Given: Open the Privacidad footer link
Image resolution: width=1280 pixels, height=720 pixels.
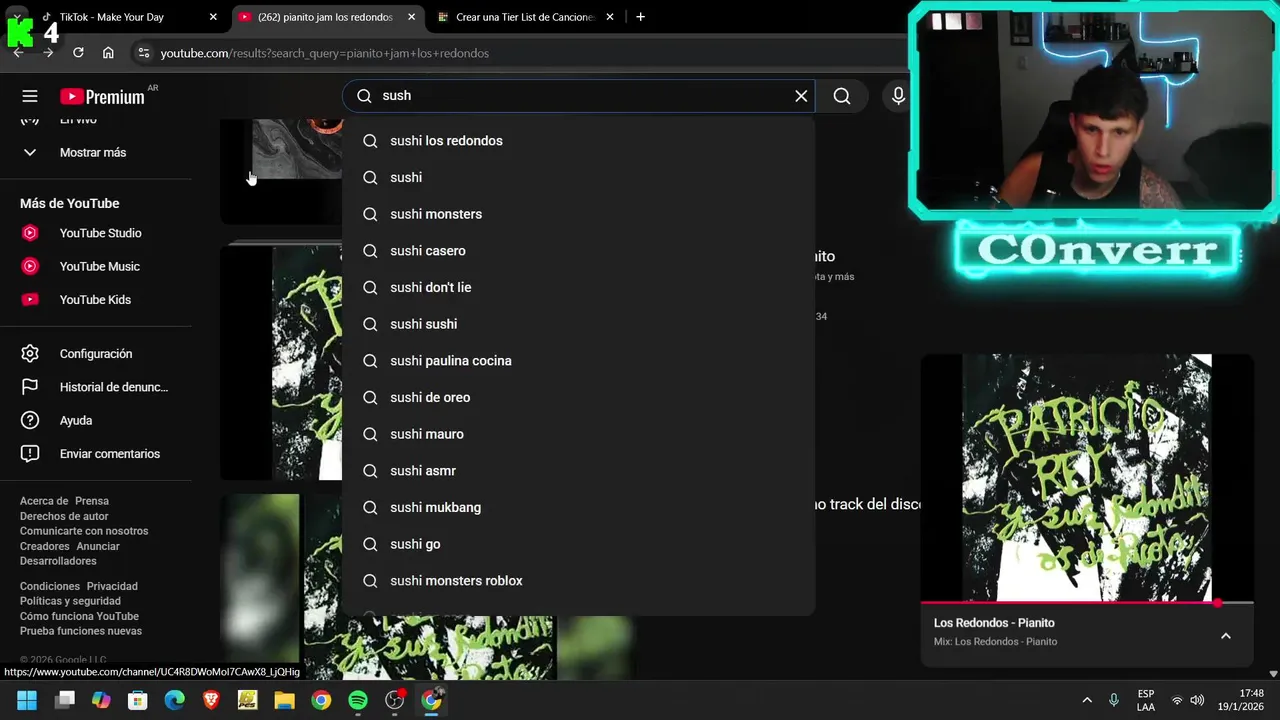Looking at the screenshot, I should [112, 586].
